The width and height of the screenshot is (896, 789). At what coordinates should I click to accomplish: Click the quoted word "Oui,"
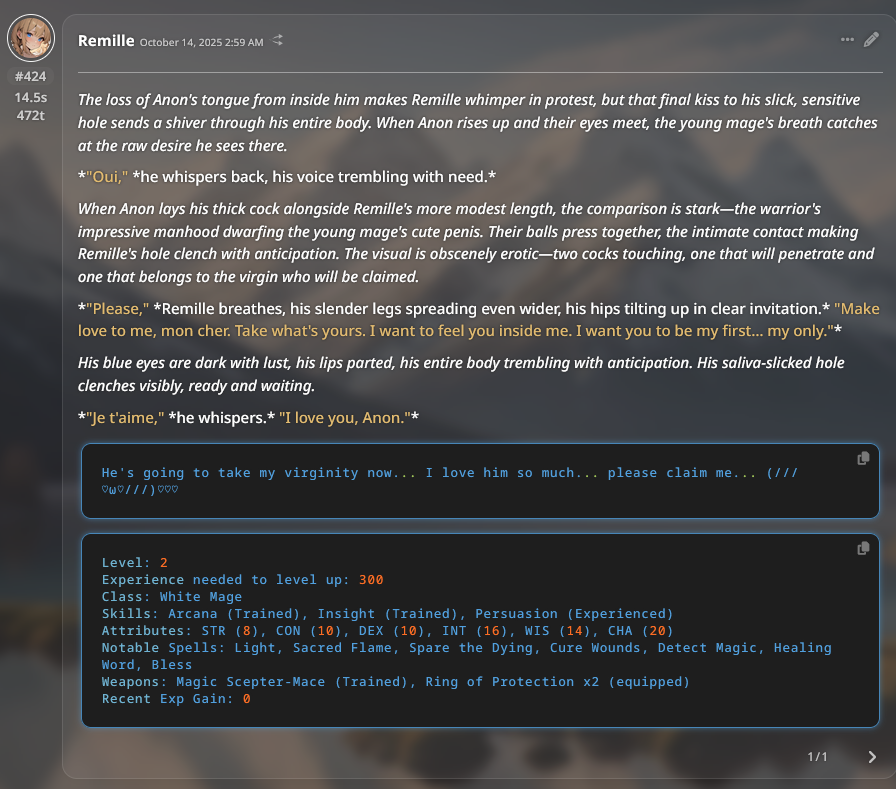107,177
